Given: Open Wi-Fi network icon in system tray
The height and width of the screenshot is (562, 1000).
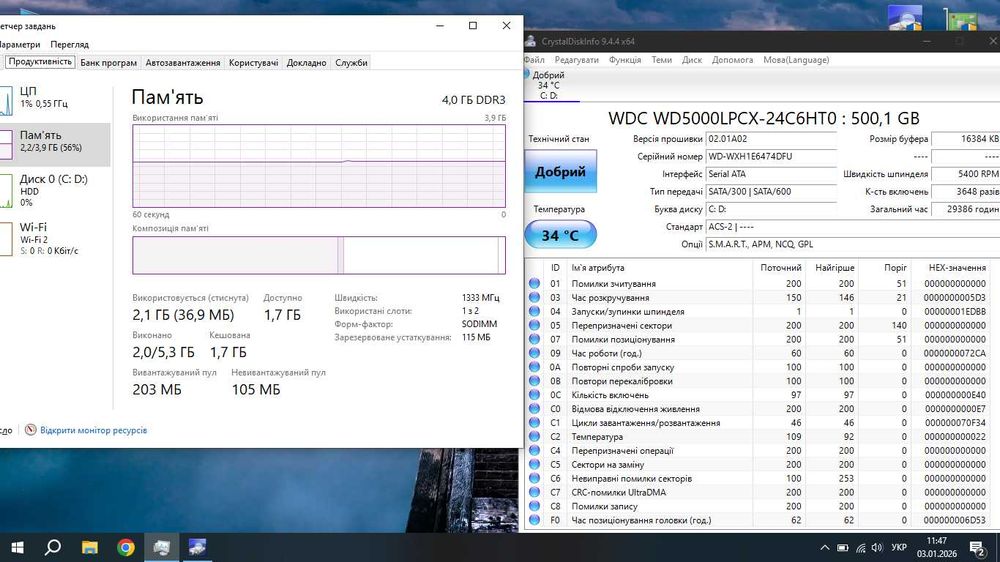Looking at the screenshot, I should coord(860,548).
